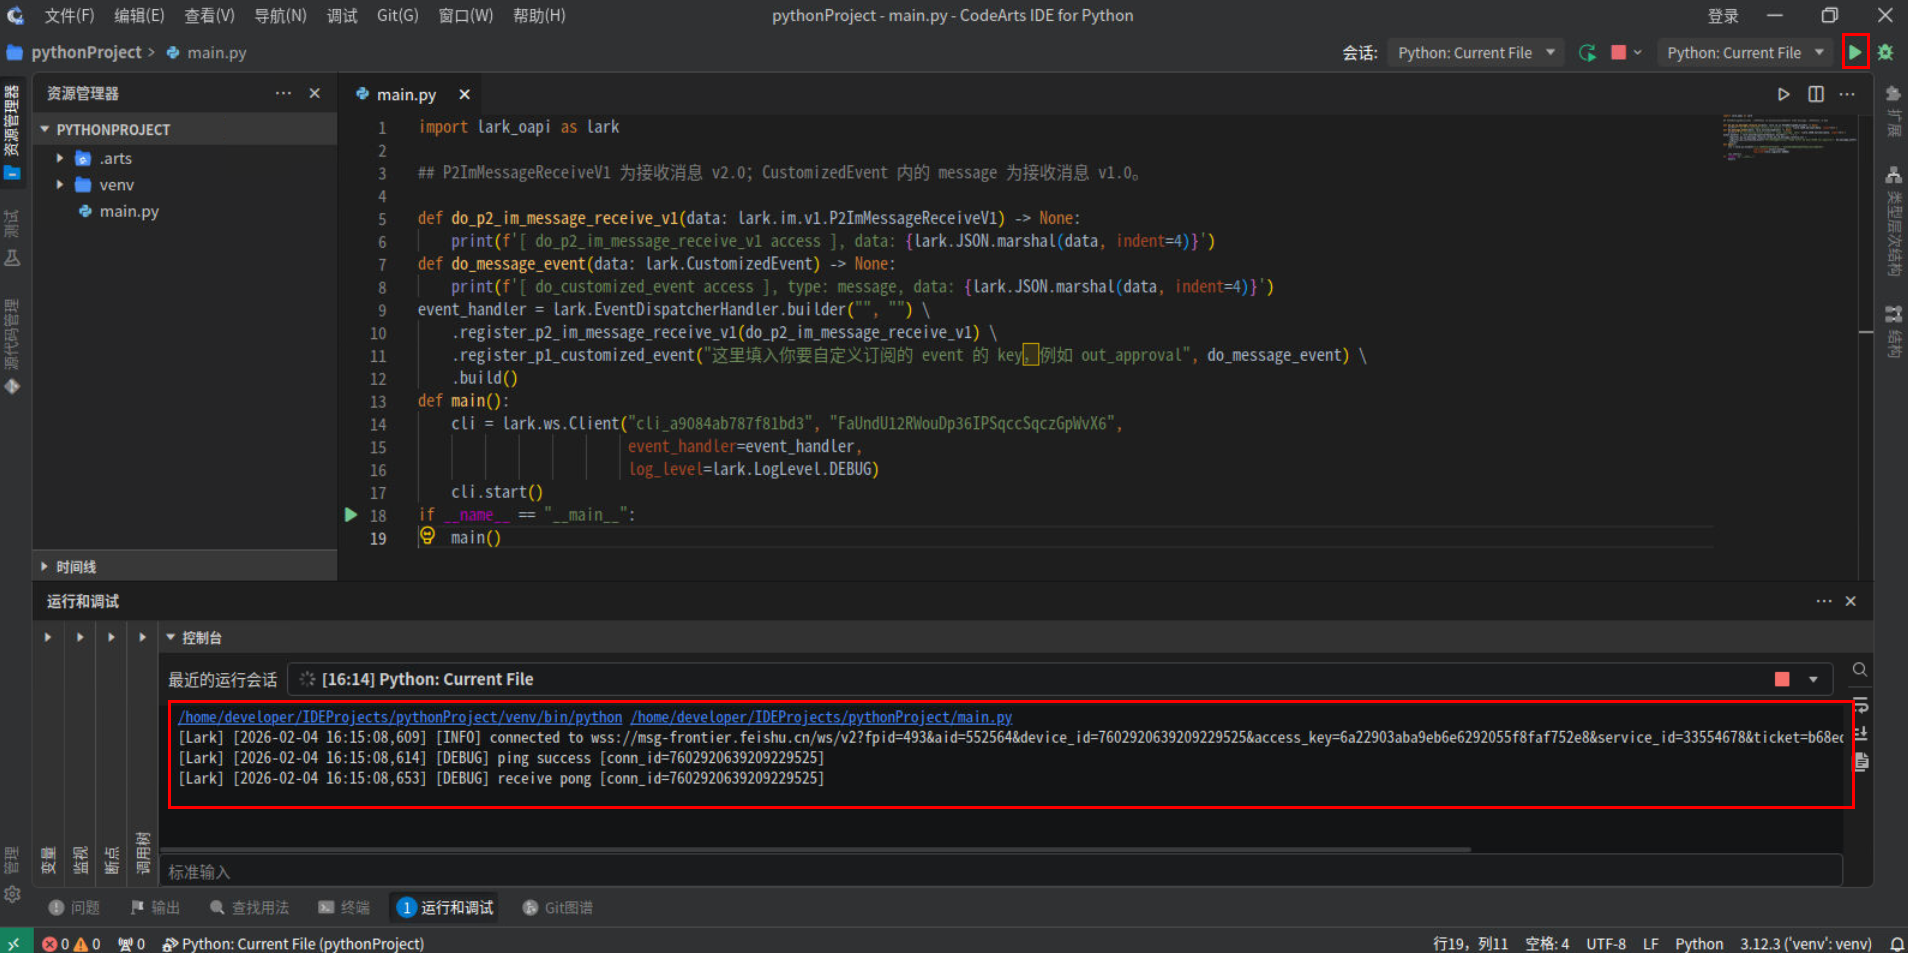Switch to the 查找用法 find usages tab
The image size is (1908, 953).
click(x=250, y=907)
